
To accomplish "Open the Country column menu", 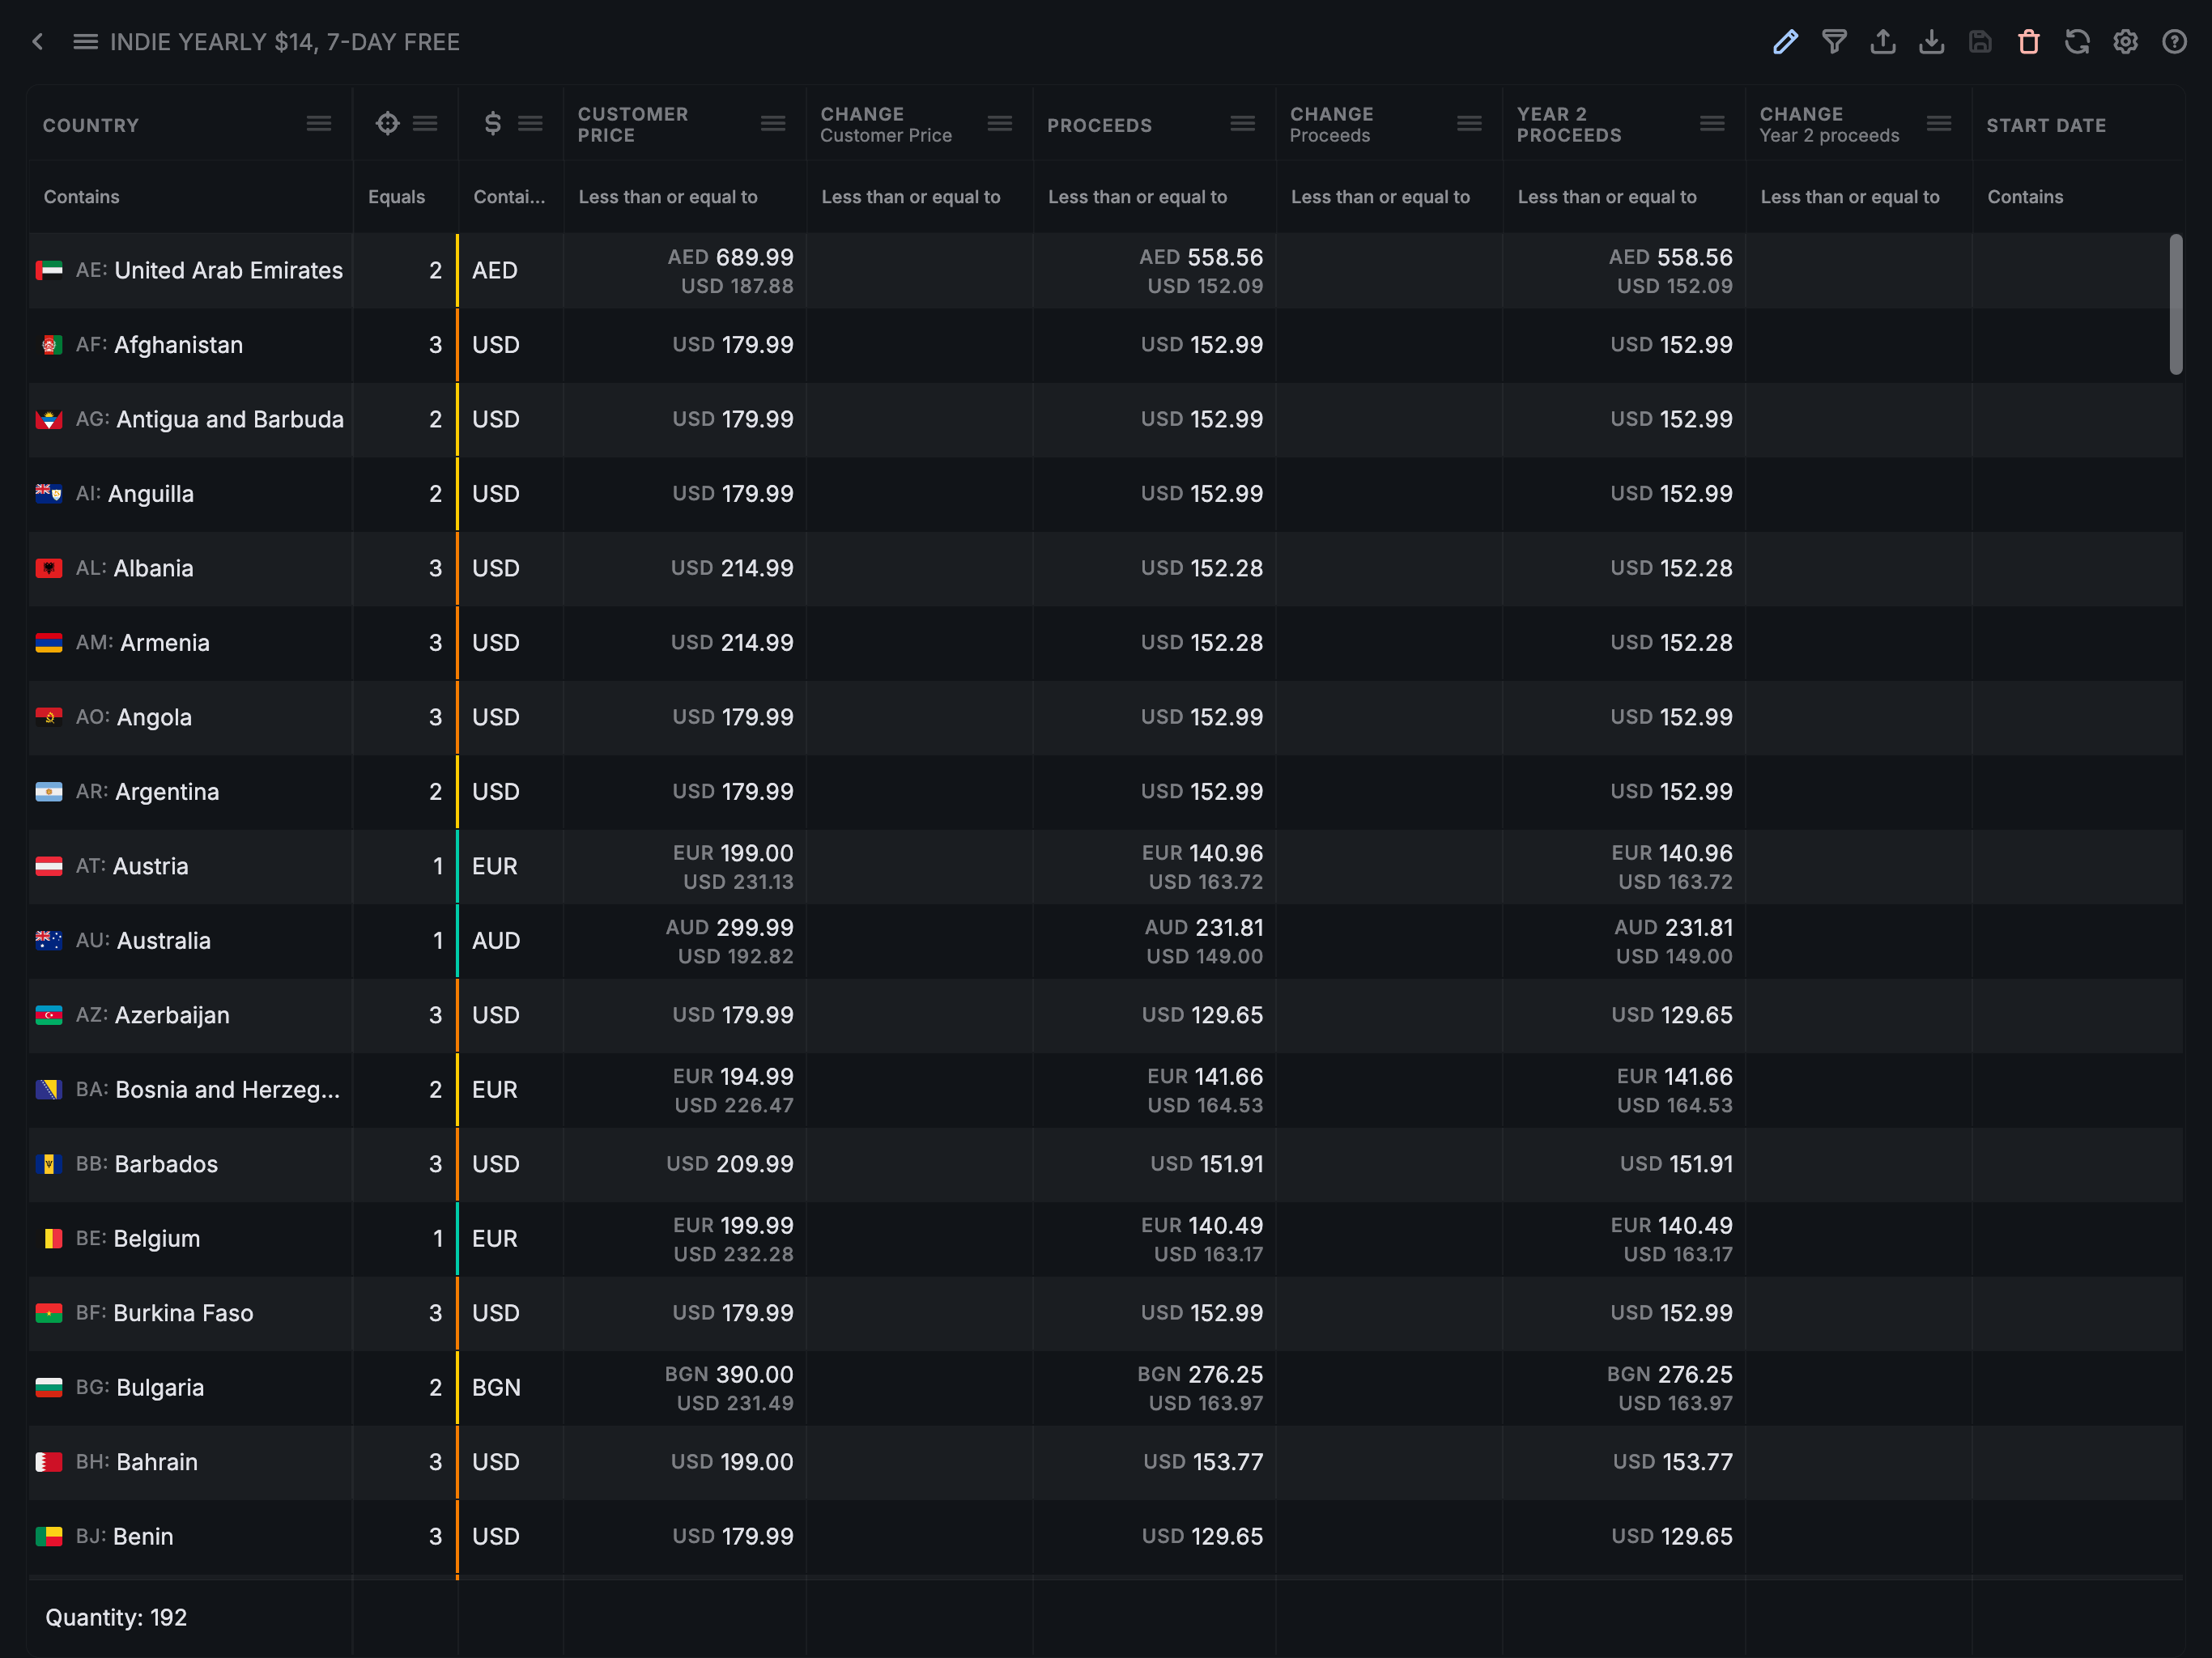I will 319,124.
